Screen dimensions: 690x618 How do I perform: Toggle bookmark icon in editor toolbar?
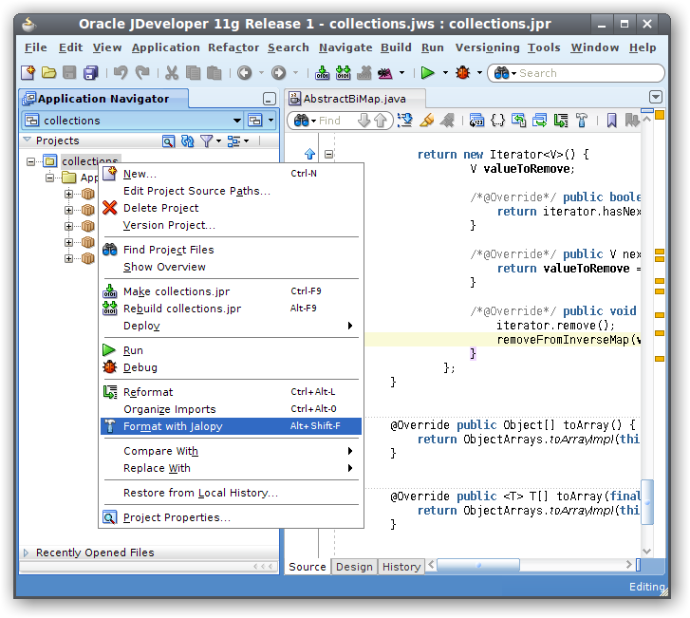coord(611,120)
